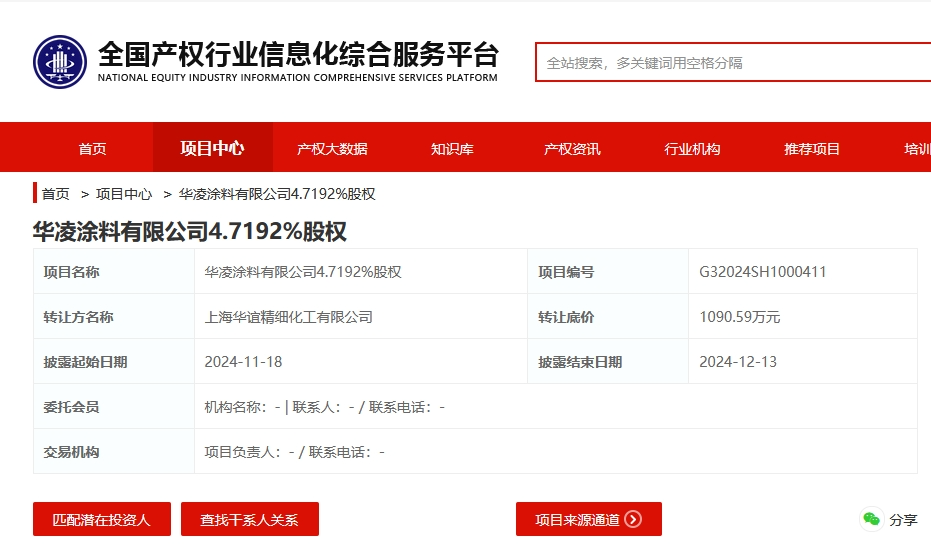
Task: Open the 产权资讯 navigation item
Action: tap(572, 148)
